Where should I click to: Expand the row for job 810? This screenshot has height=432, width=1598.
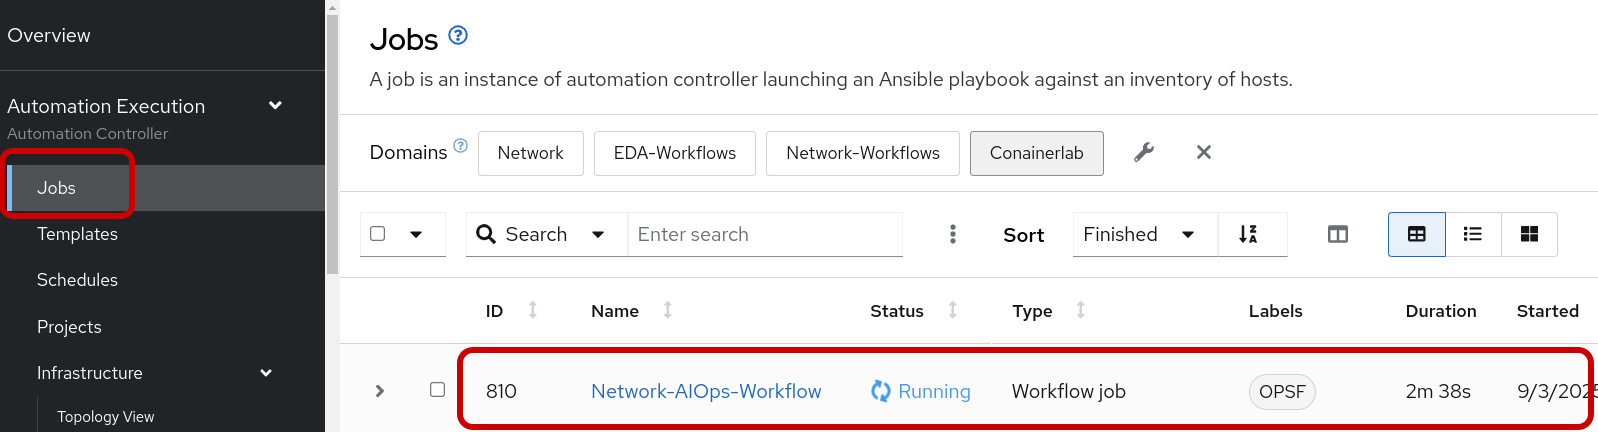point(380,391)
